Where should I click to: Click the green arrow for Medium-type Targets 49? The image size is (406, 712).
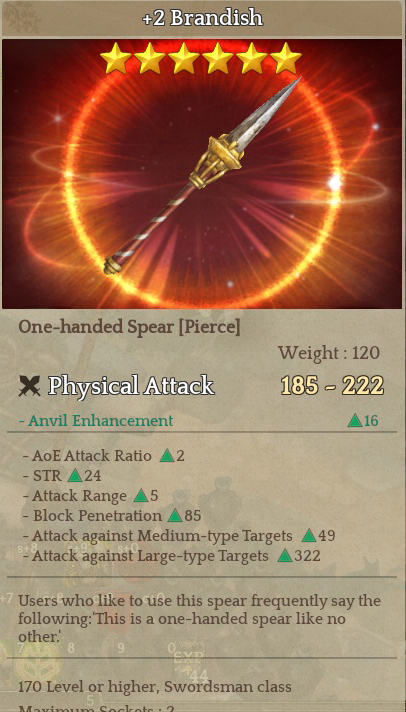point(309,535)
